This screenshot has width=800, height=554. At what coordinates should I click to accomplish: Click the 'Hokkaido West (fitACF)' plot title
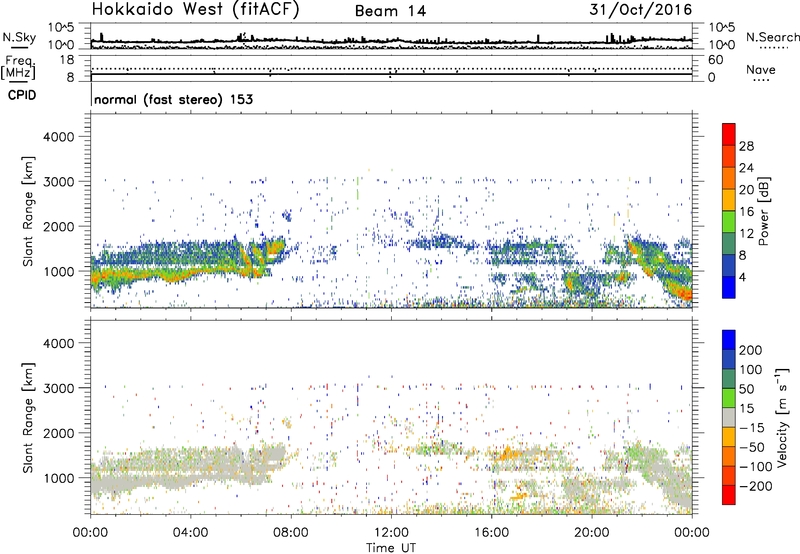coord(195,9)
